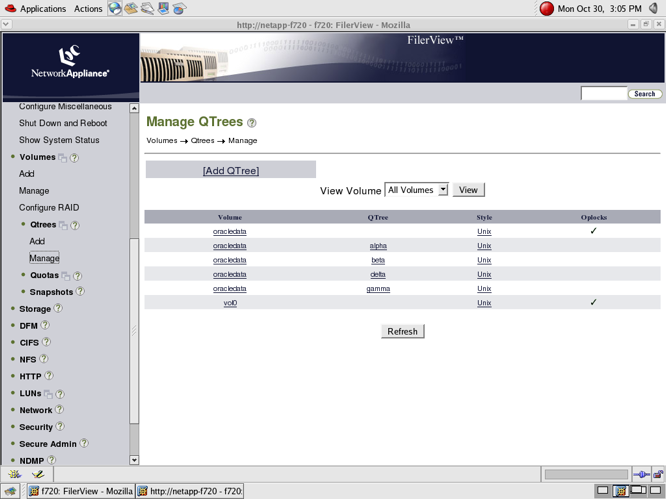Select Configure RAID in sidebar

pos(49,208)
